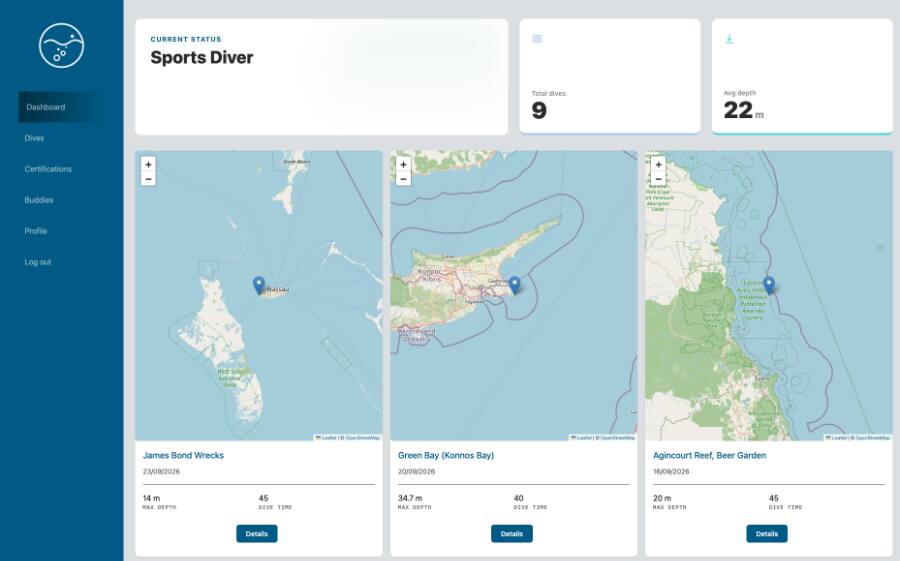Viewport: 900px width, 561px height.
Task: Click the CURRENT STATUS label
Action: (x=186, y=39)
